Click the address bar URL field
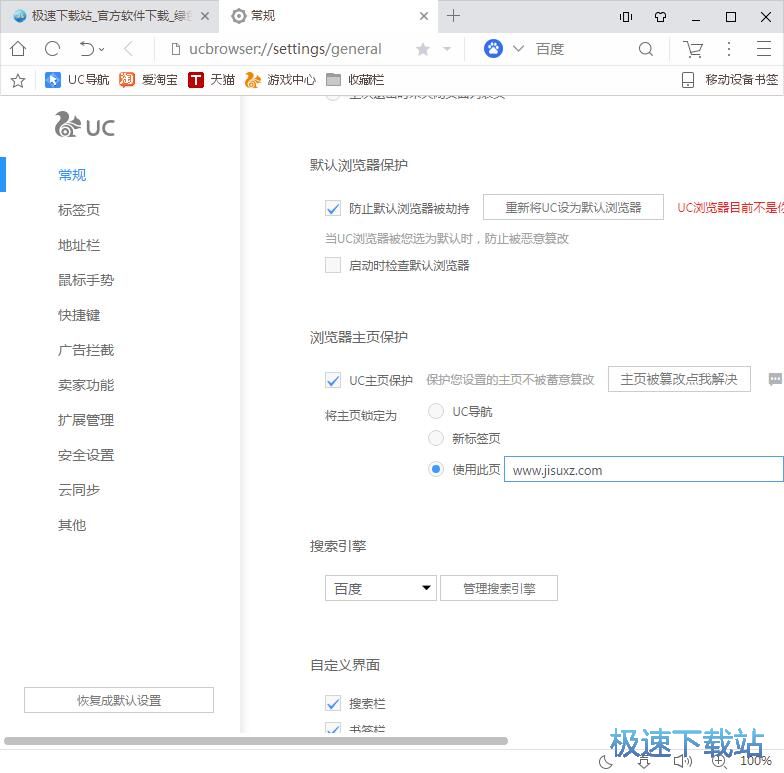The width and height of the screenshot is (784, 773). point(285,49)
